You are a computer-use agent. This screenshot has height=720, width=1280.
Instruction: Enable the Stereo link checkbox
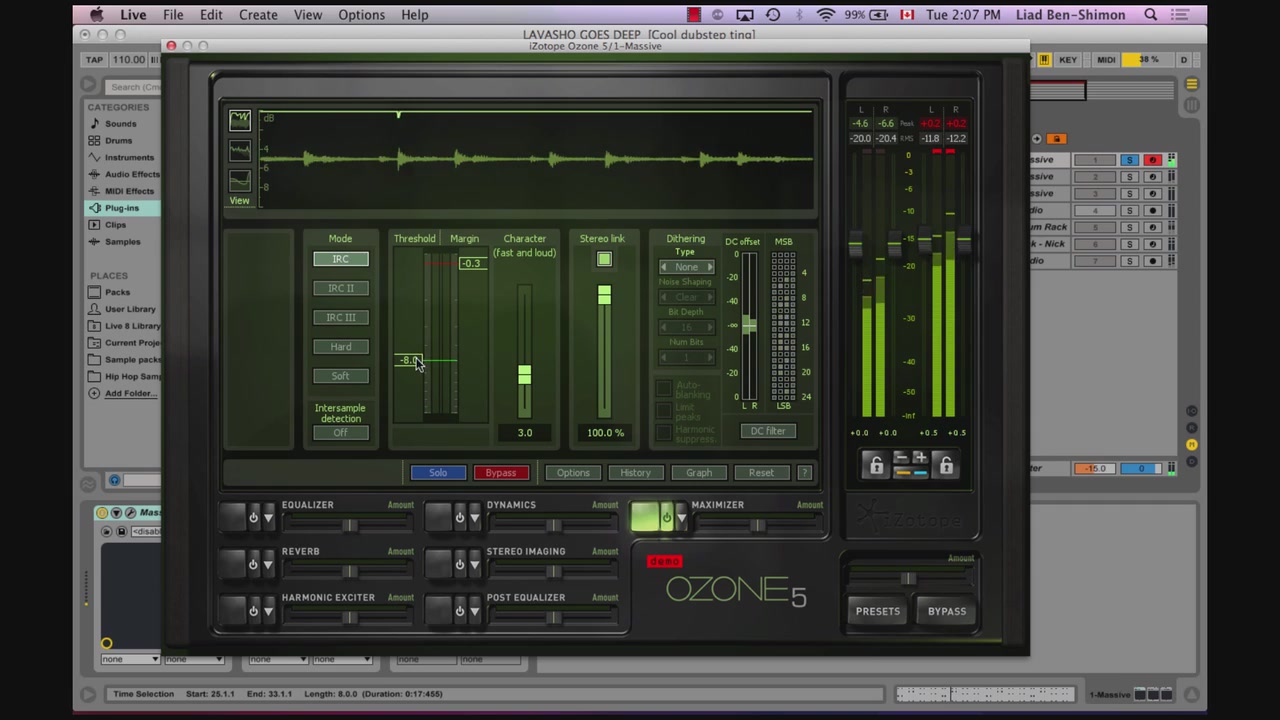604,260
